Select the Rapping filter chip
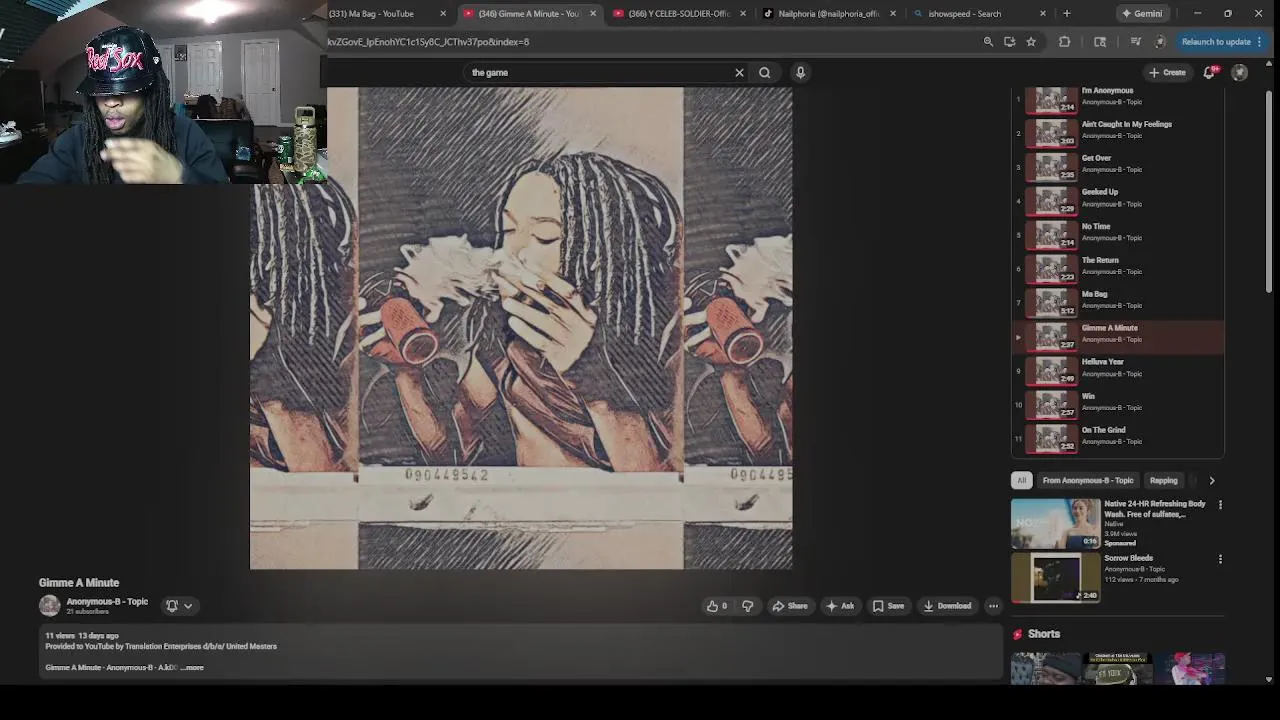1280x720 pixels. (1163, 480)
